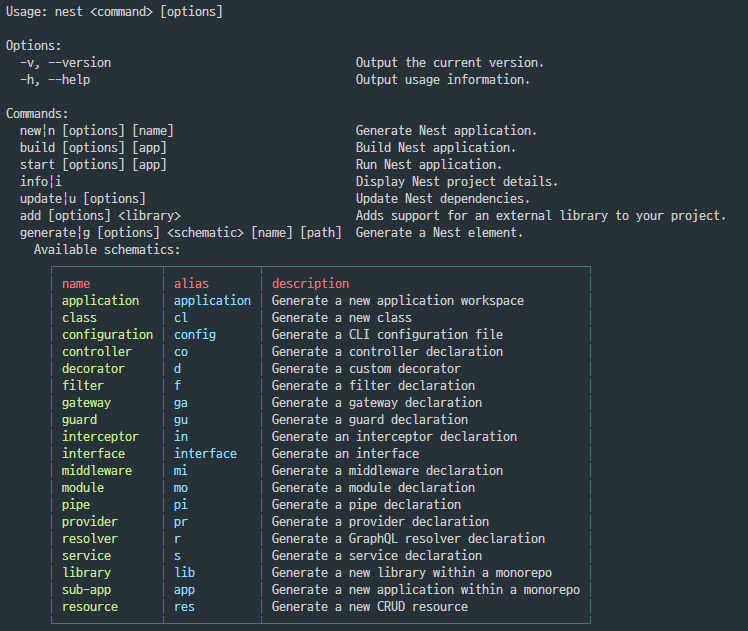This screenshot has width=748, height=631.
Task: Click the 'guard' schematic name
Action: point(79,420)
